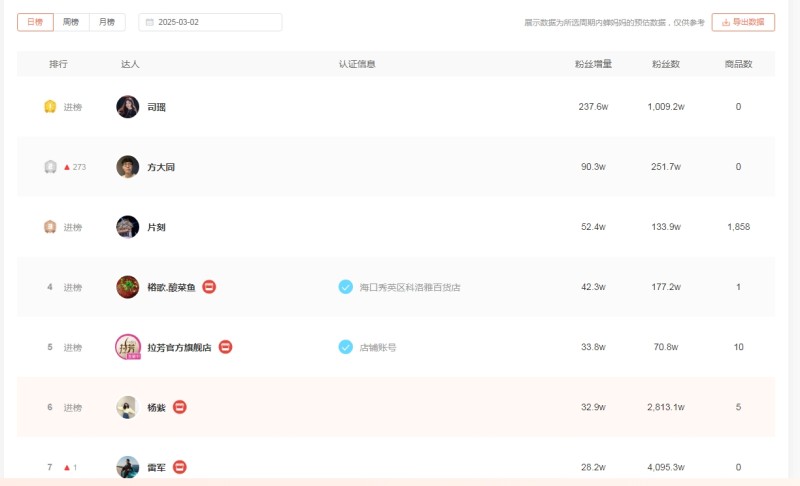Click the 粉丝数 column header
Image resolution: width=800 pixels, height=486 pixels.
click(666, 64)
